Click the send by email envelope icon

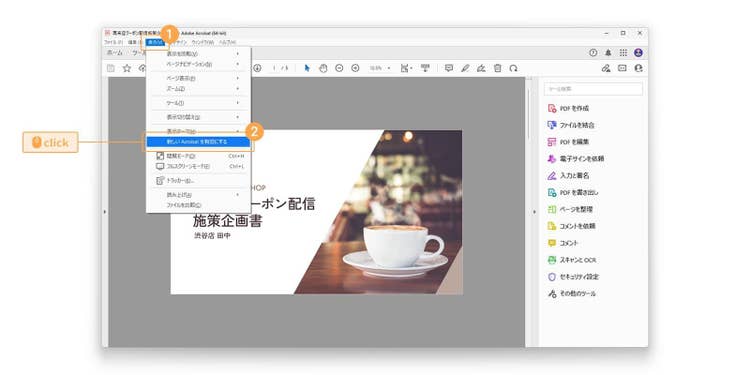[622, 68]
